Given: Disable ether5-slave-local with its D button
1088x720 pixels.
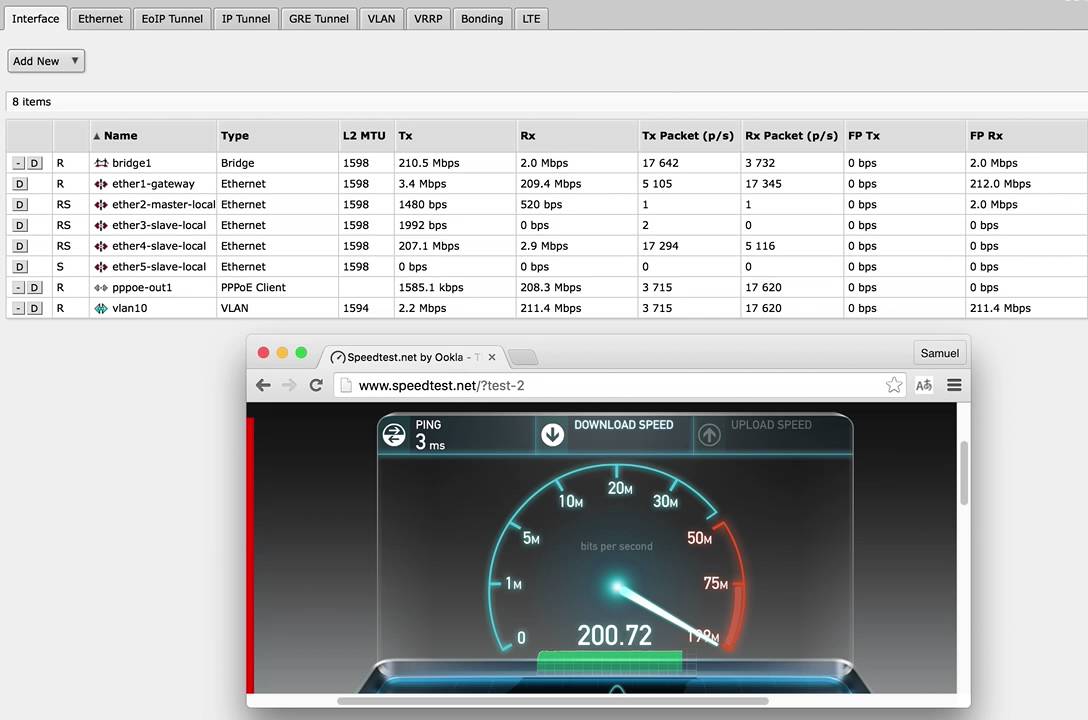Looking at the screenshot, I should click(x=20, y=267).
